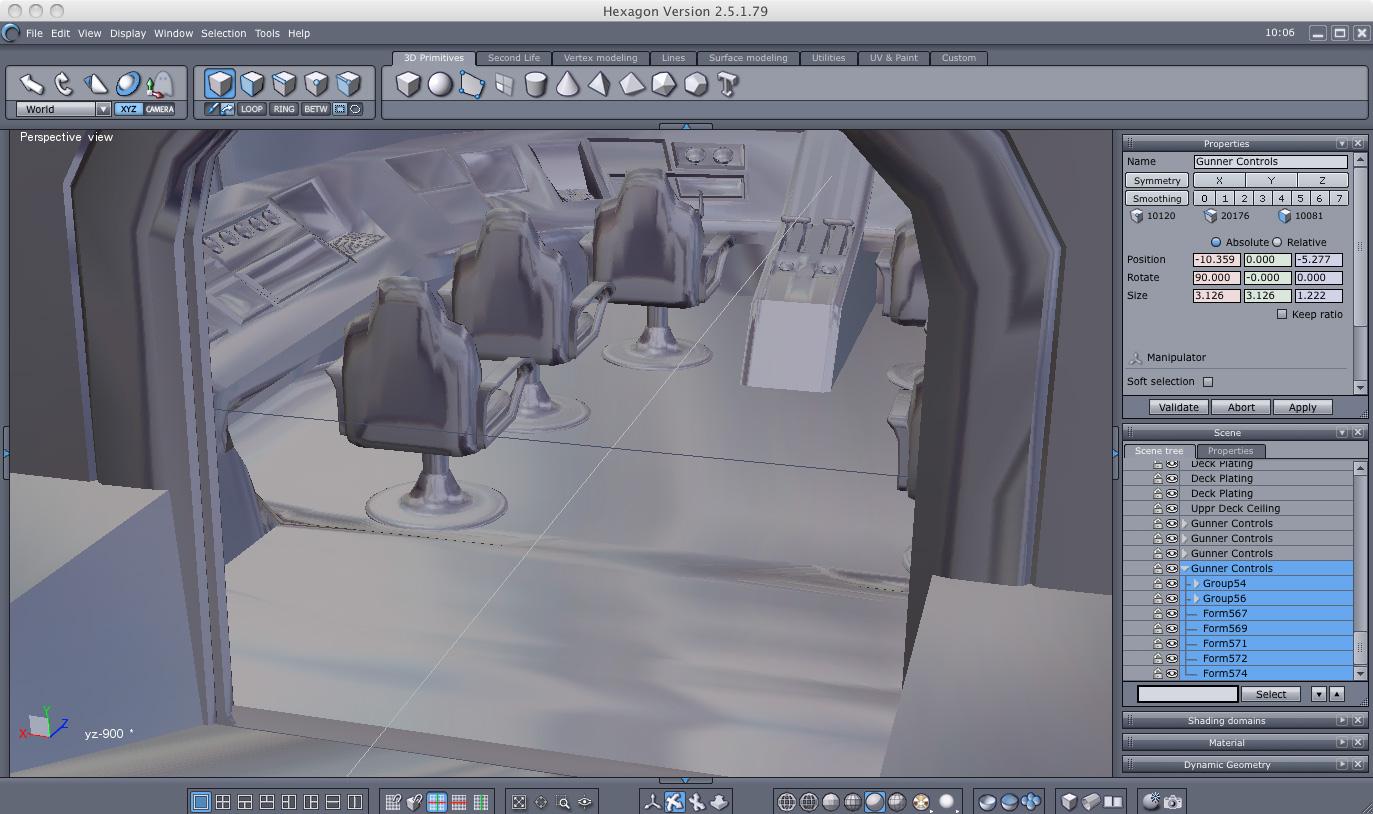Open the Tools menu
Image resolution: width=1373 pixels, height=814 pixels.
click(267, 33)
